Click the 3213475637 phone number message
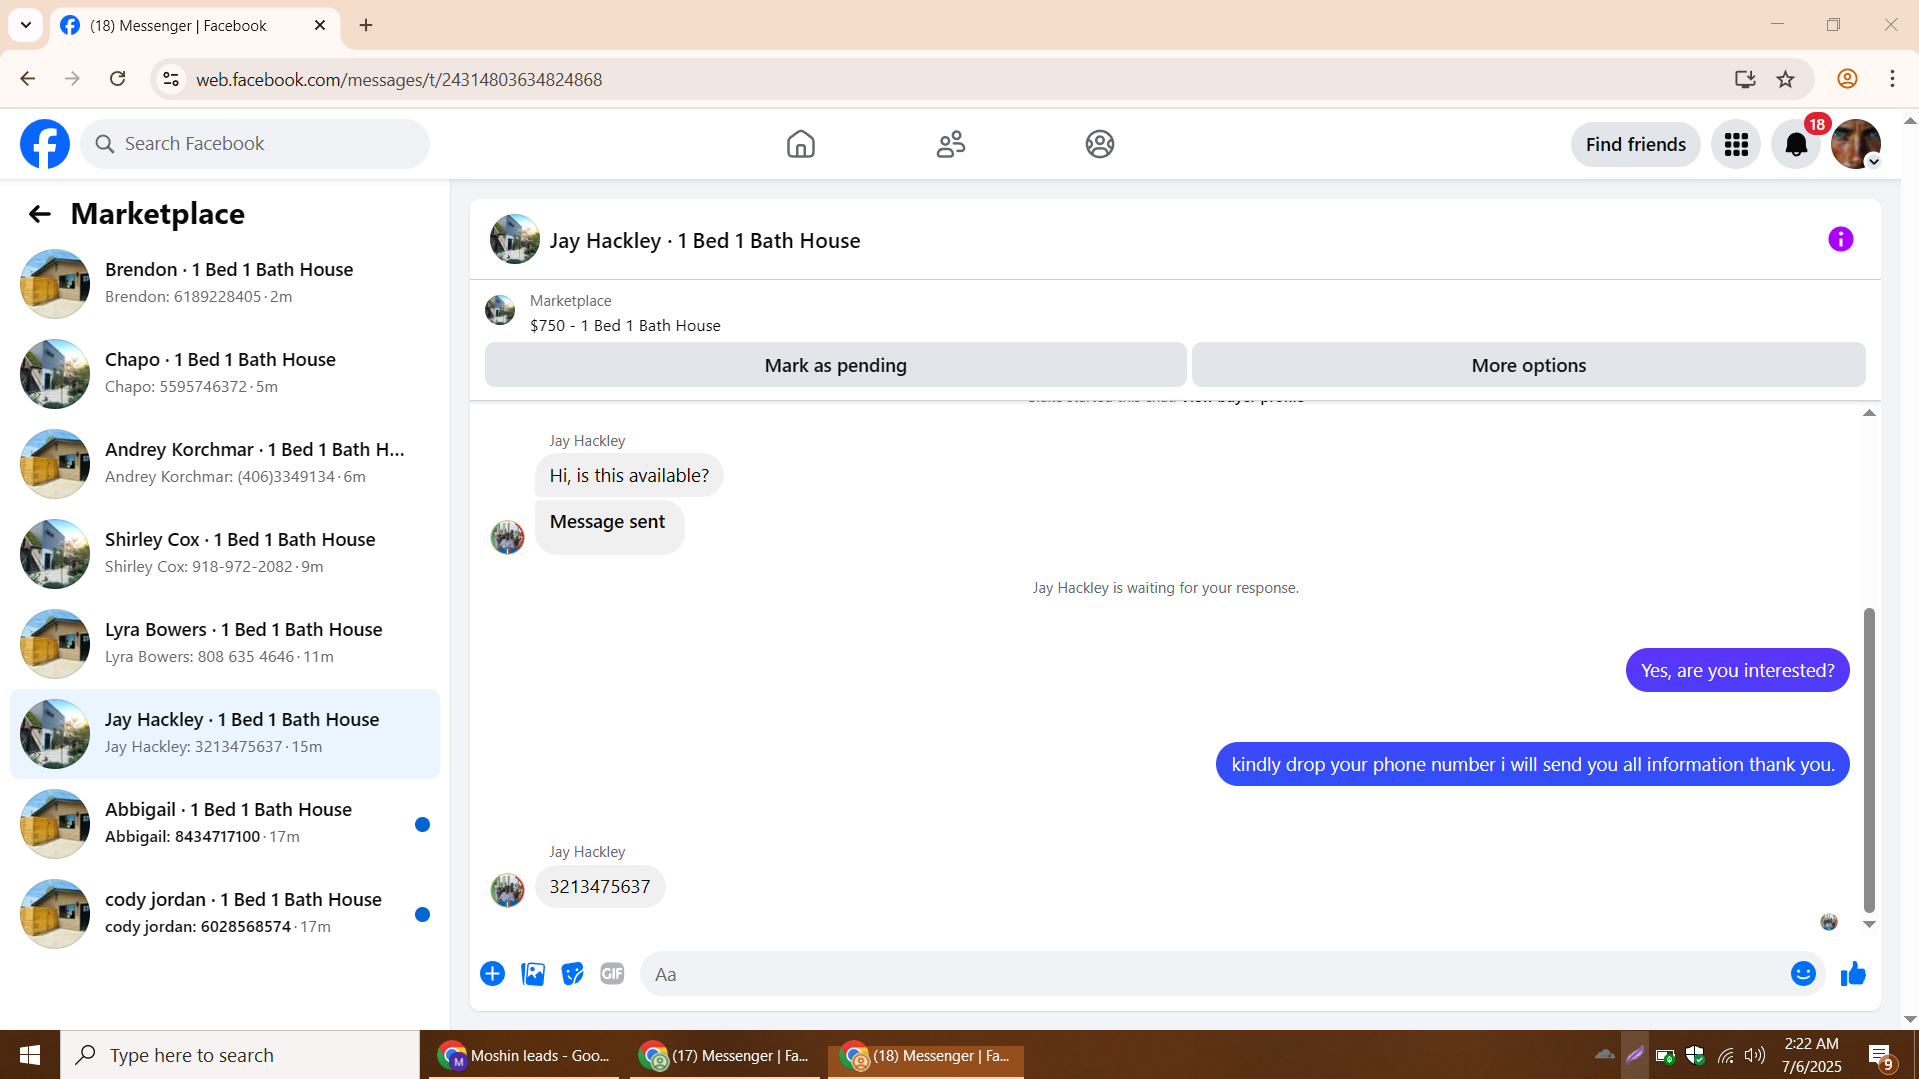This screenshot has width=1919, height=1079. coord(600,887)
